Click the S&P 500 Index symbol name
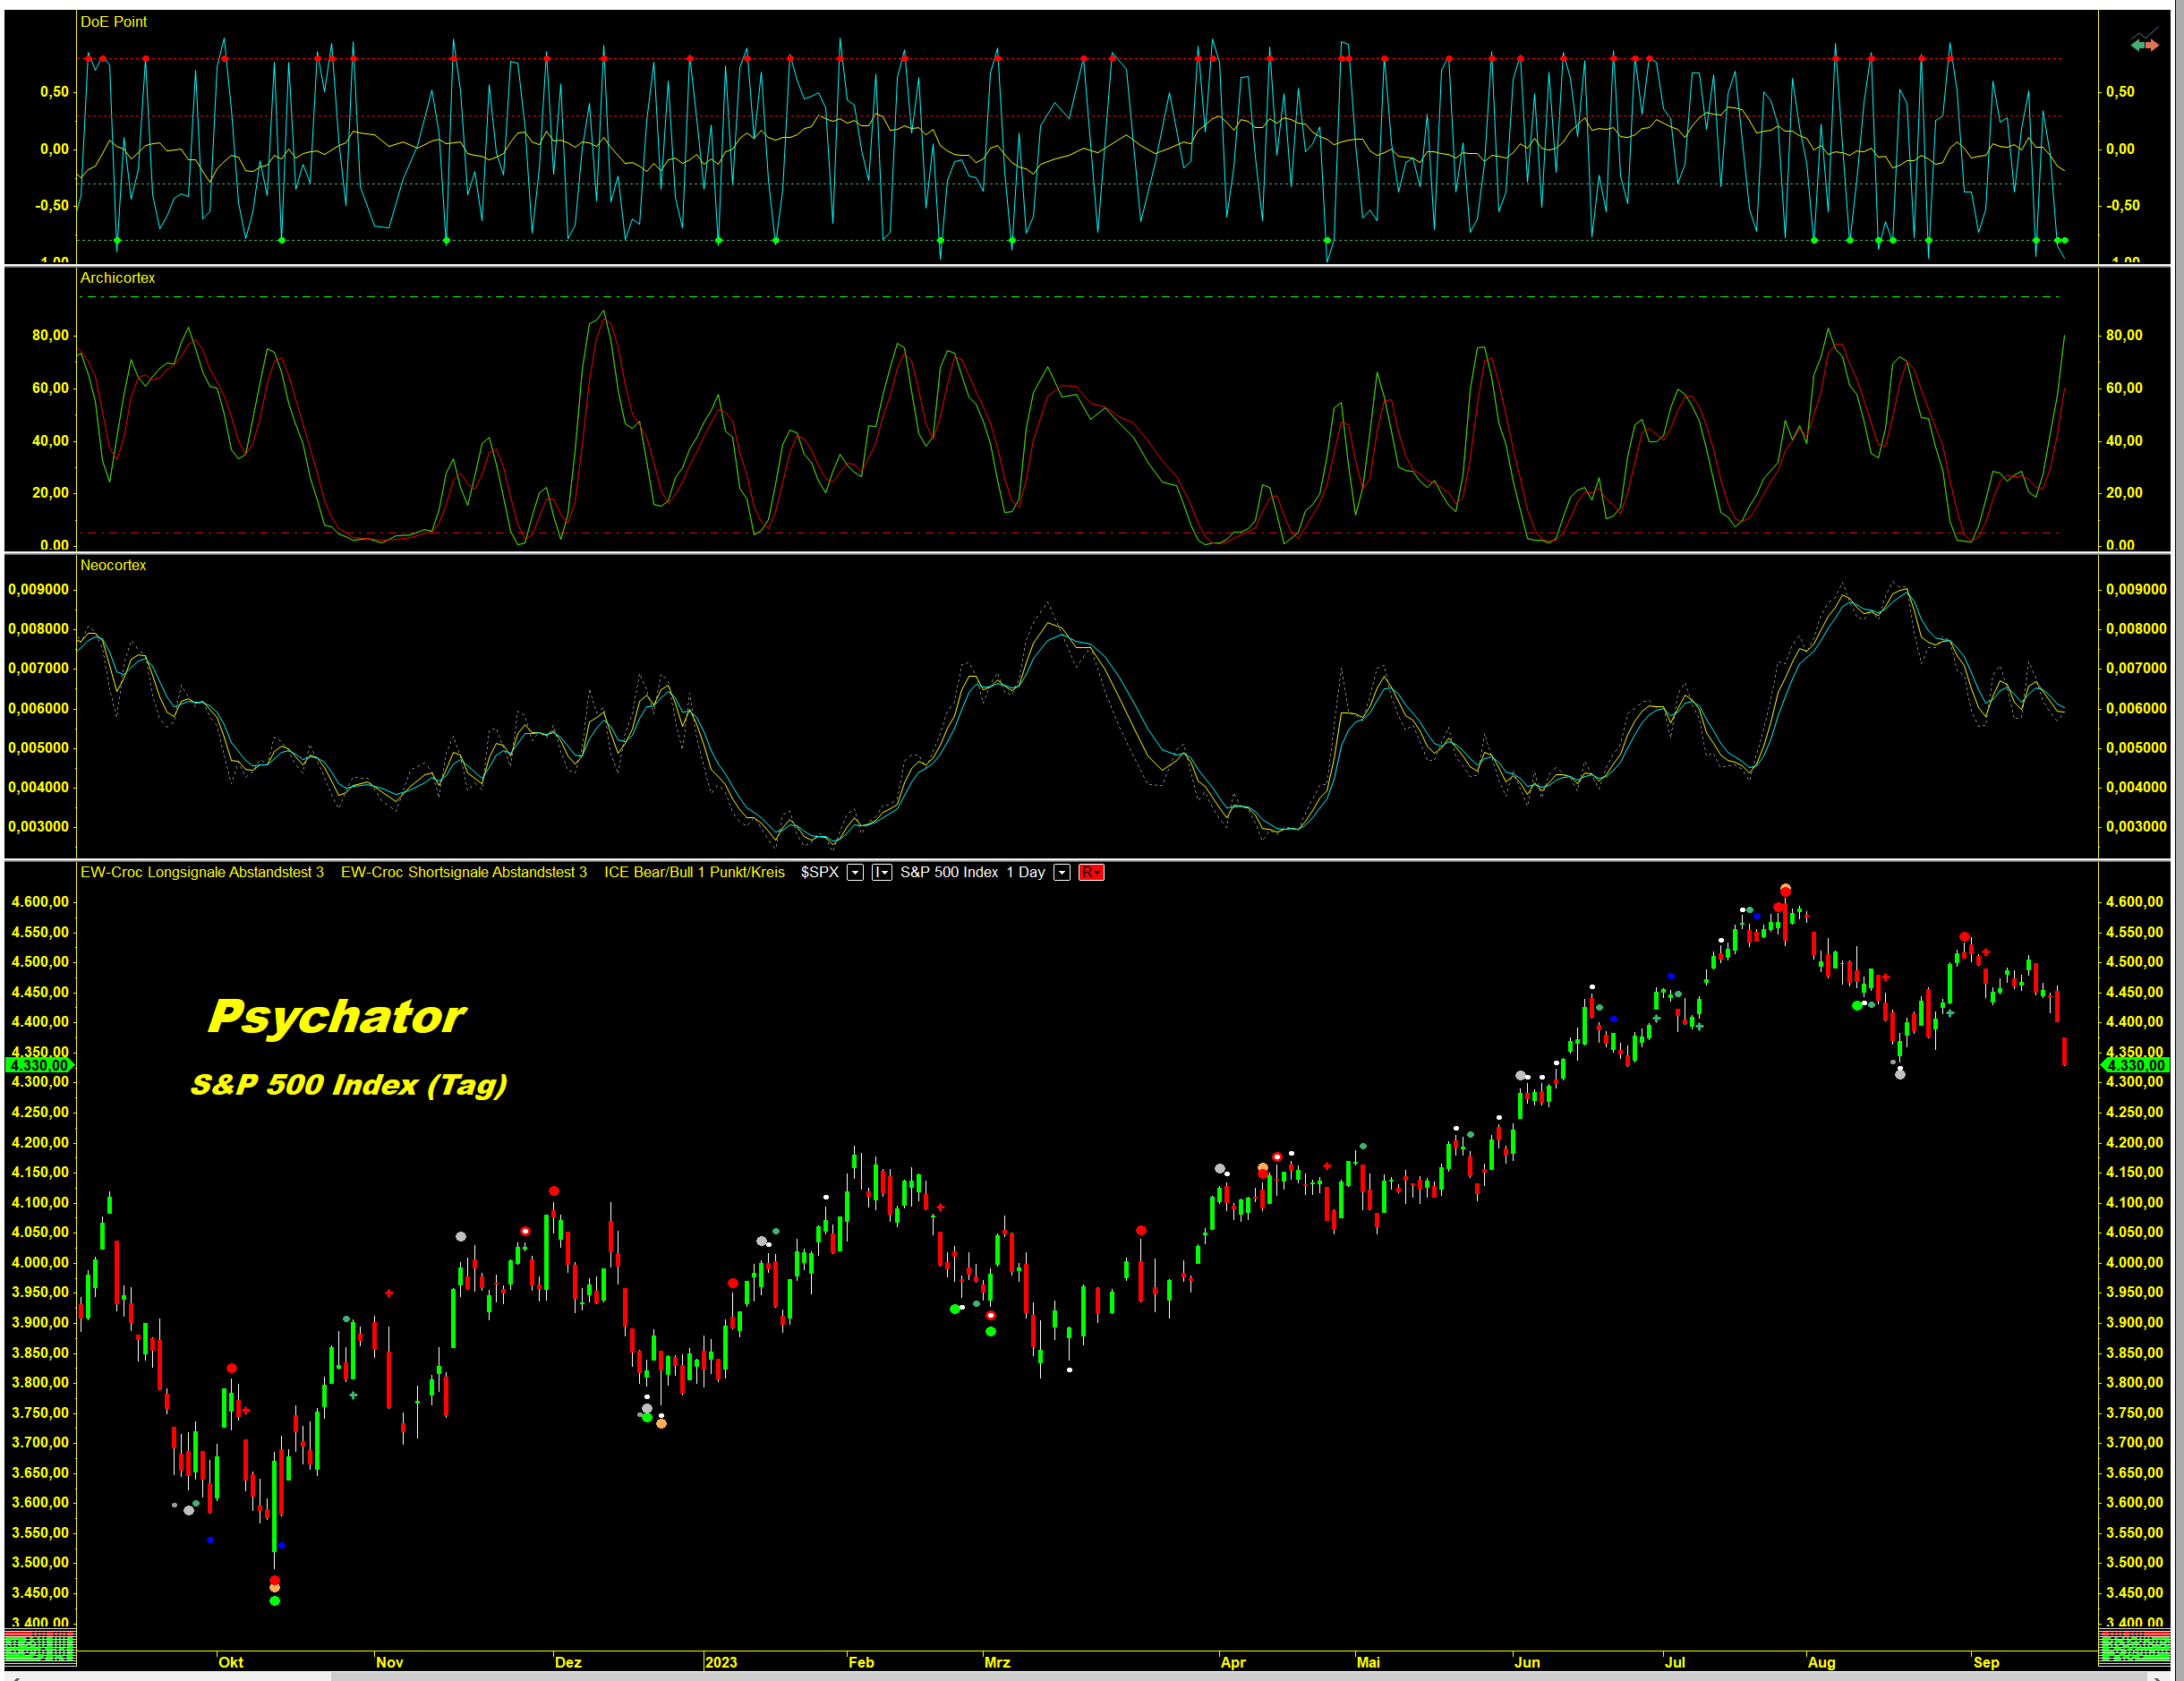This screenshot has width=2184, height=1681. [x=948, y=873]
